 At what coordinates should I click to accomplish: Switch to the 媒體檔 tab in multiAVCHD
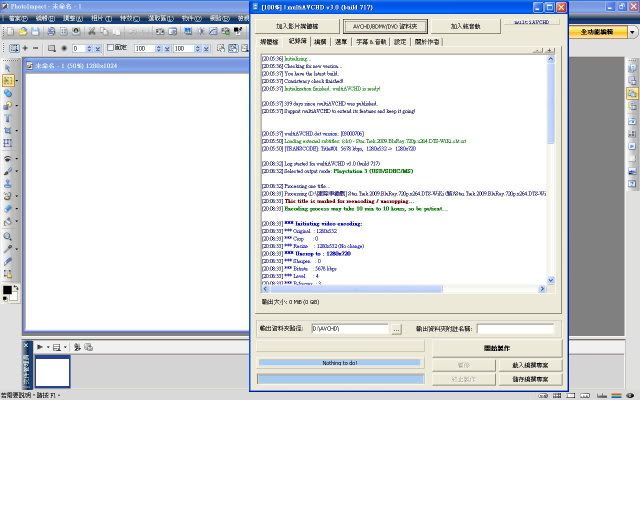269,42
